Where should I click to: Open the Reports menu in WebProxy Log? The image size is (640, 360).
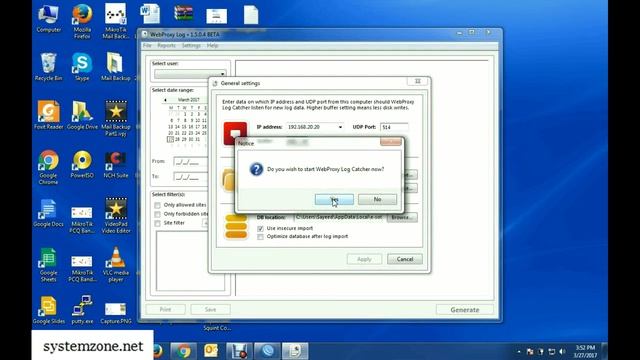(x=166, y=46)
